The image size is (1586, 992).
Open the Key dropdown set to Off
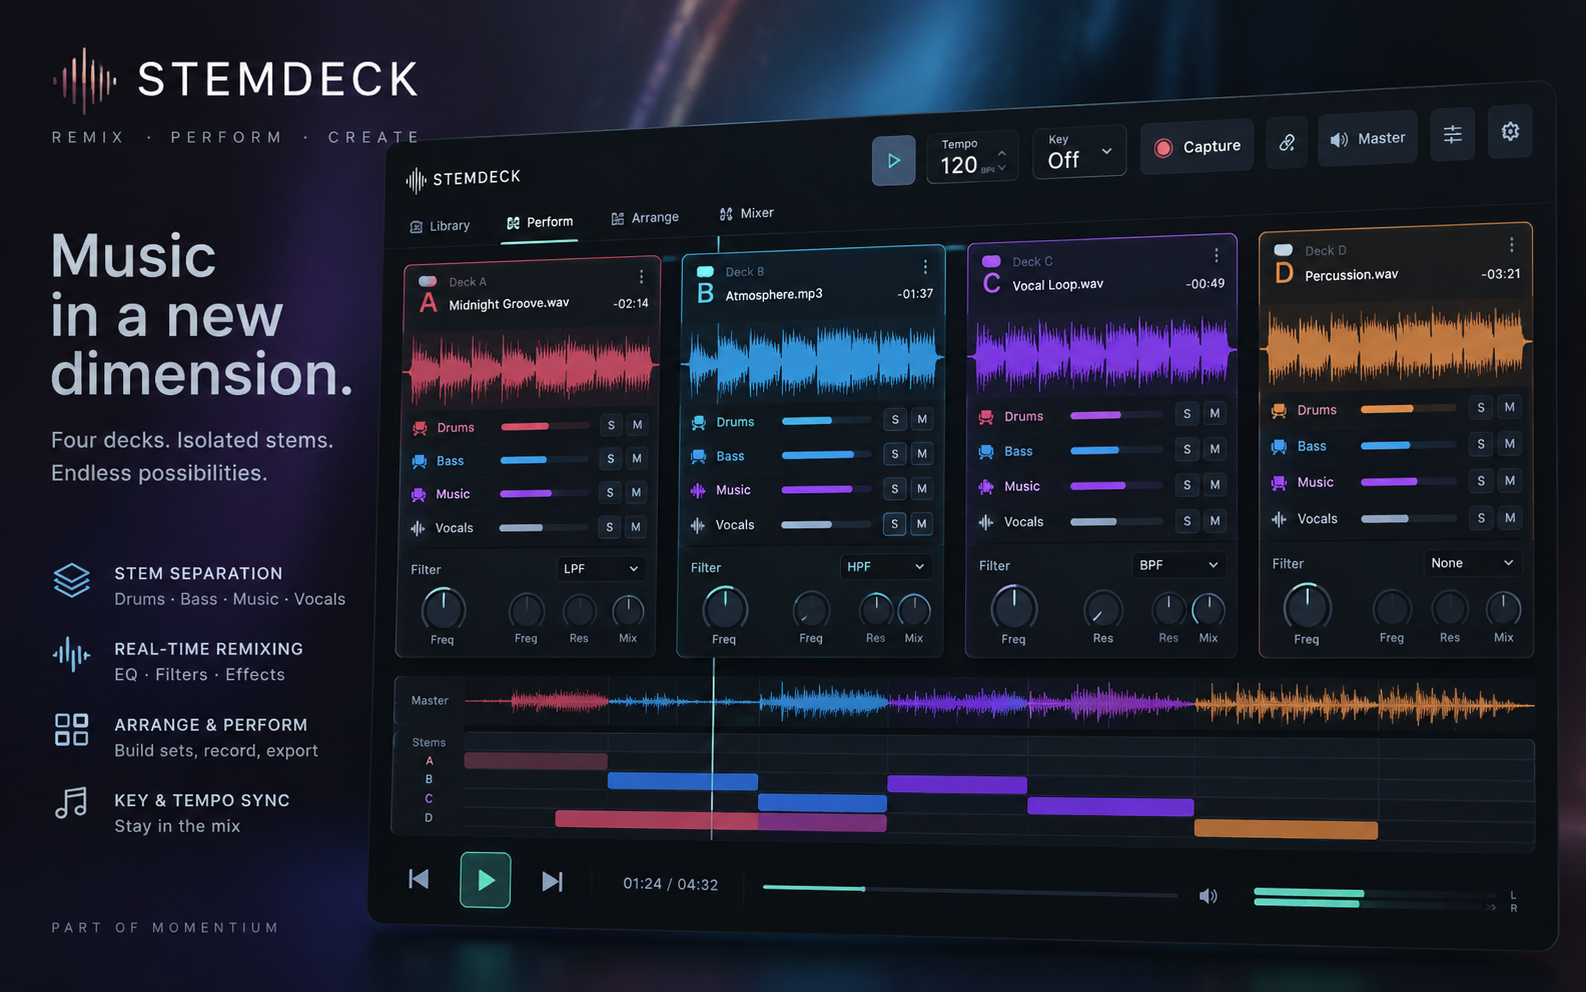[1080, 153]
